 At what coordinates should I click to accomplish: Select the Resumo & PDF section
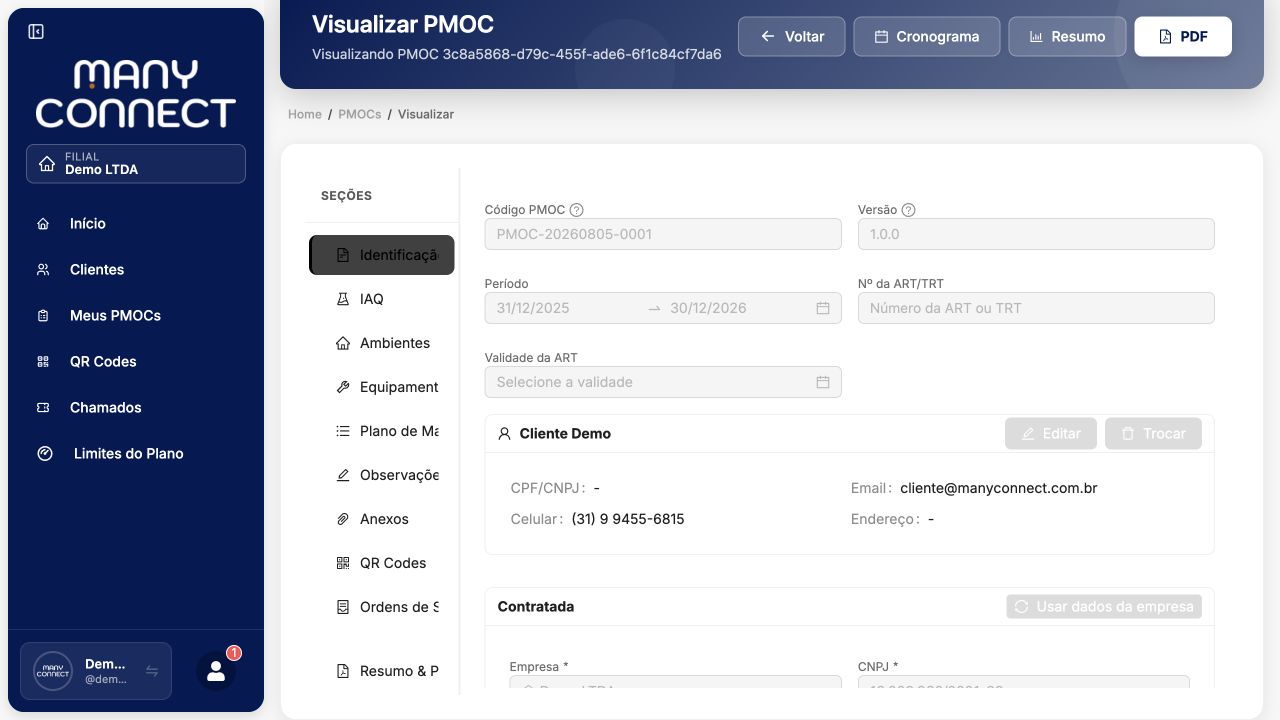pos(382,671)
